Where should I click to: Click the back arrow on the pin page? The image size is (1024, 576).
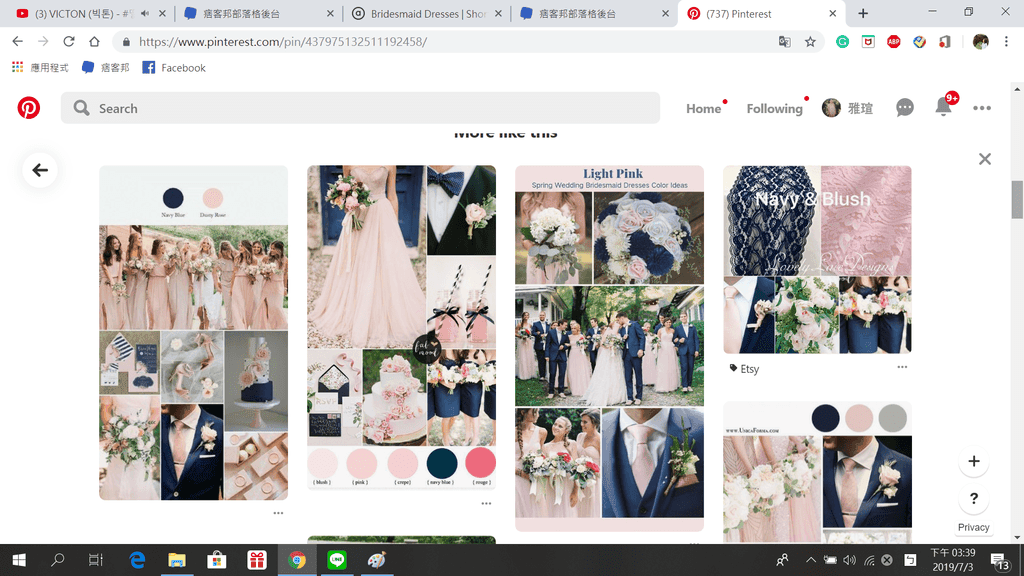[x=40, y=170]
